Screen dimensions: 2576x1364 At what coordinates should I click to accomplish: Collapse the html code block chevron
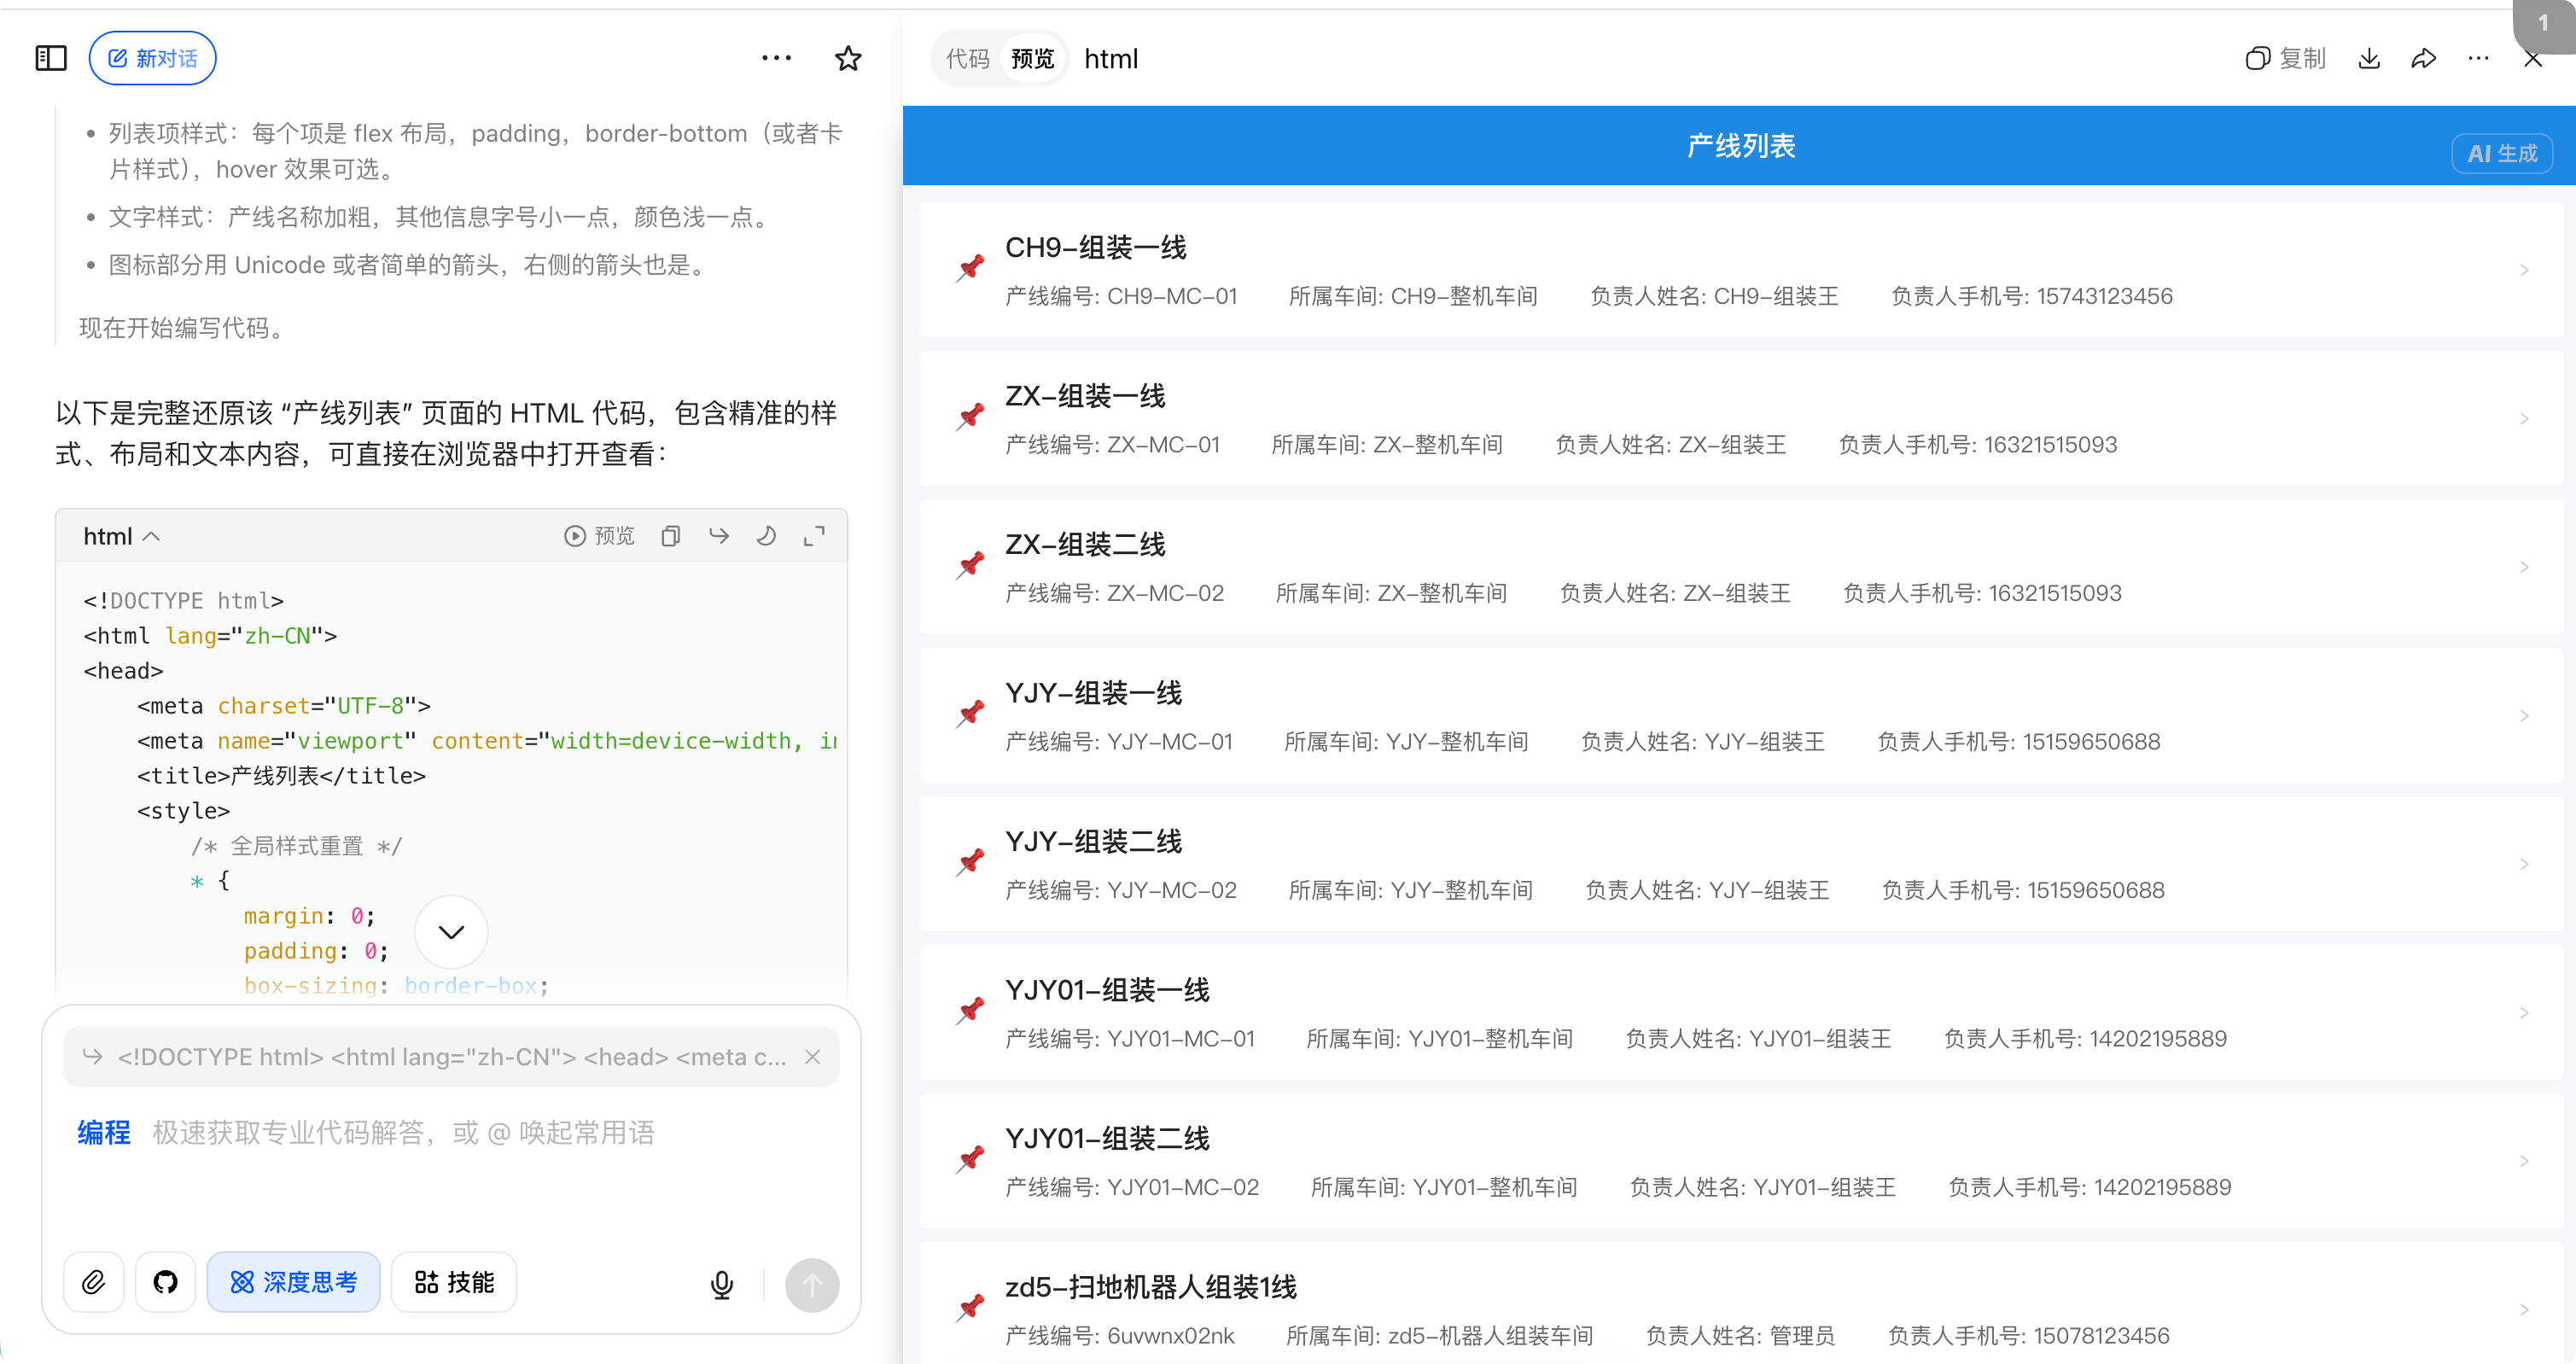(150, 536)
